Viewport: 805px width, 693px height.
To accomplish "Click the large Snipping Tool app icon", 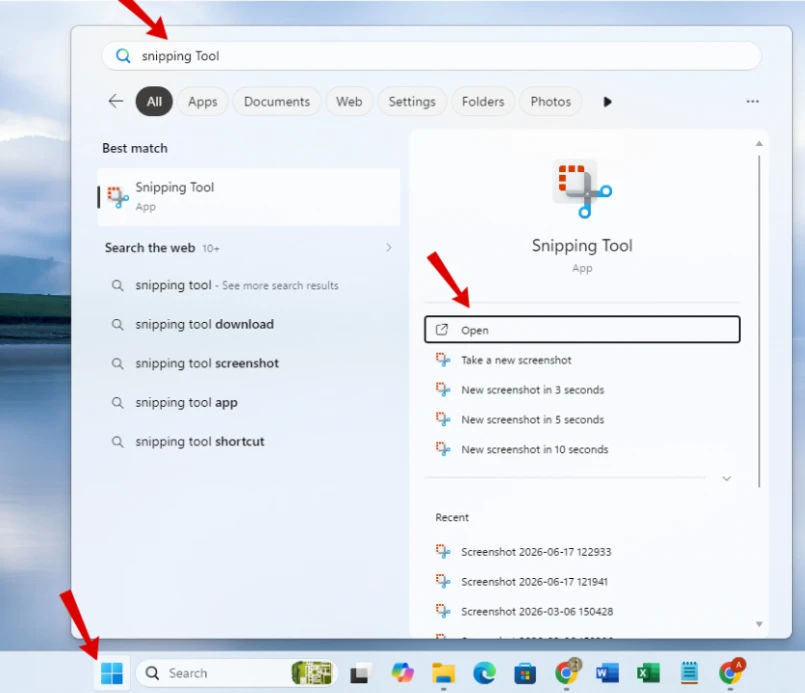I will point(582,188).
